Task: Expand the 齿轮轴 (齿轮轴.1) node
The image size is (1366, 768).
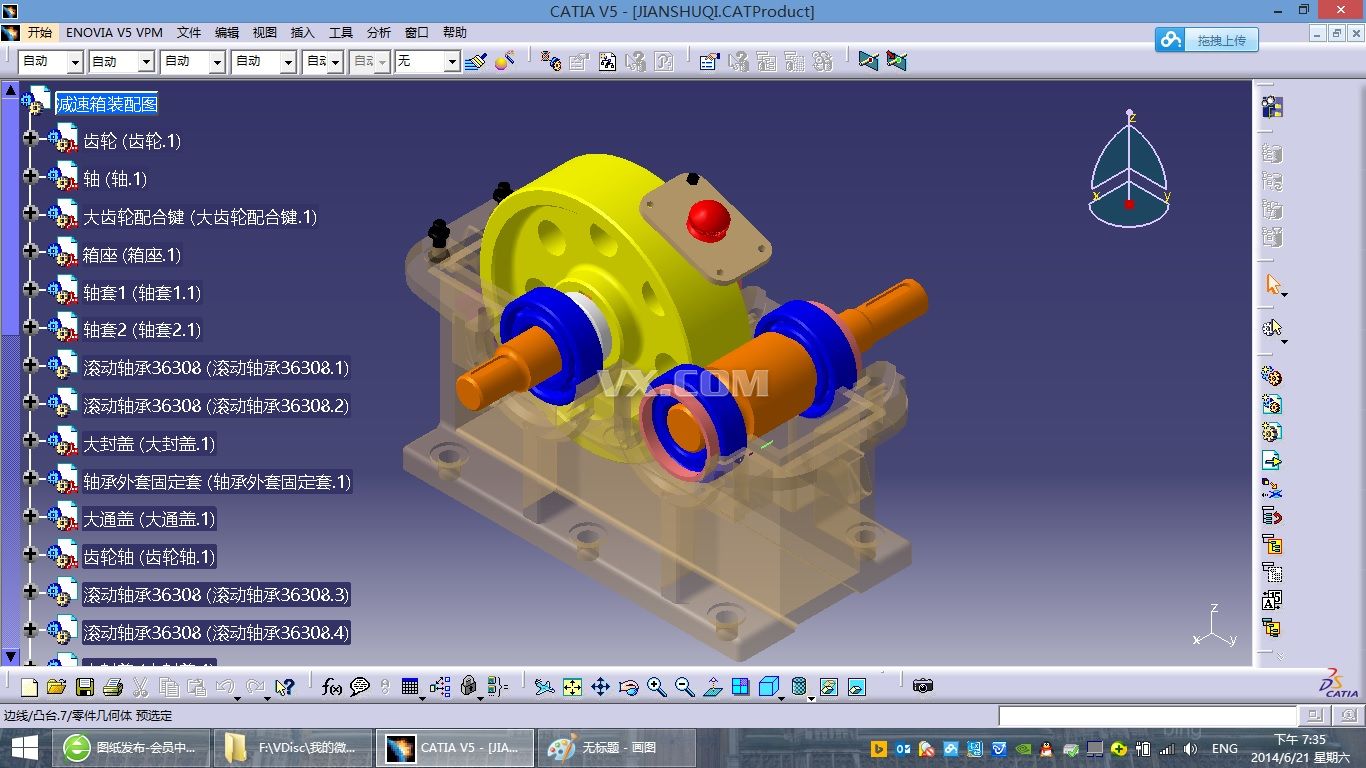Action: tap(30, 554)
